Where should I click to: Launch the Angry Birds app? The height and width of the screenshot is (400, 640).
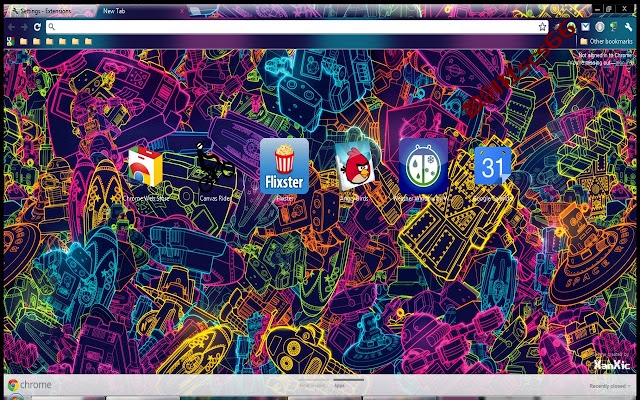tap(354, 167)
